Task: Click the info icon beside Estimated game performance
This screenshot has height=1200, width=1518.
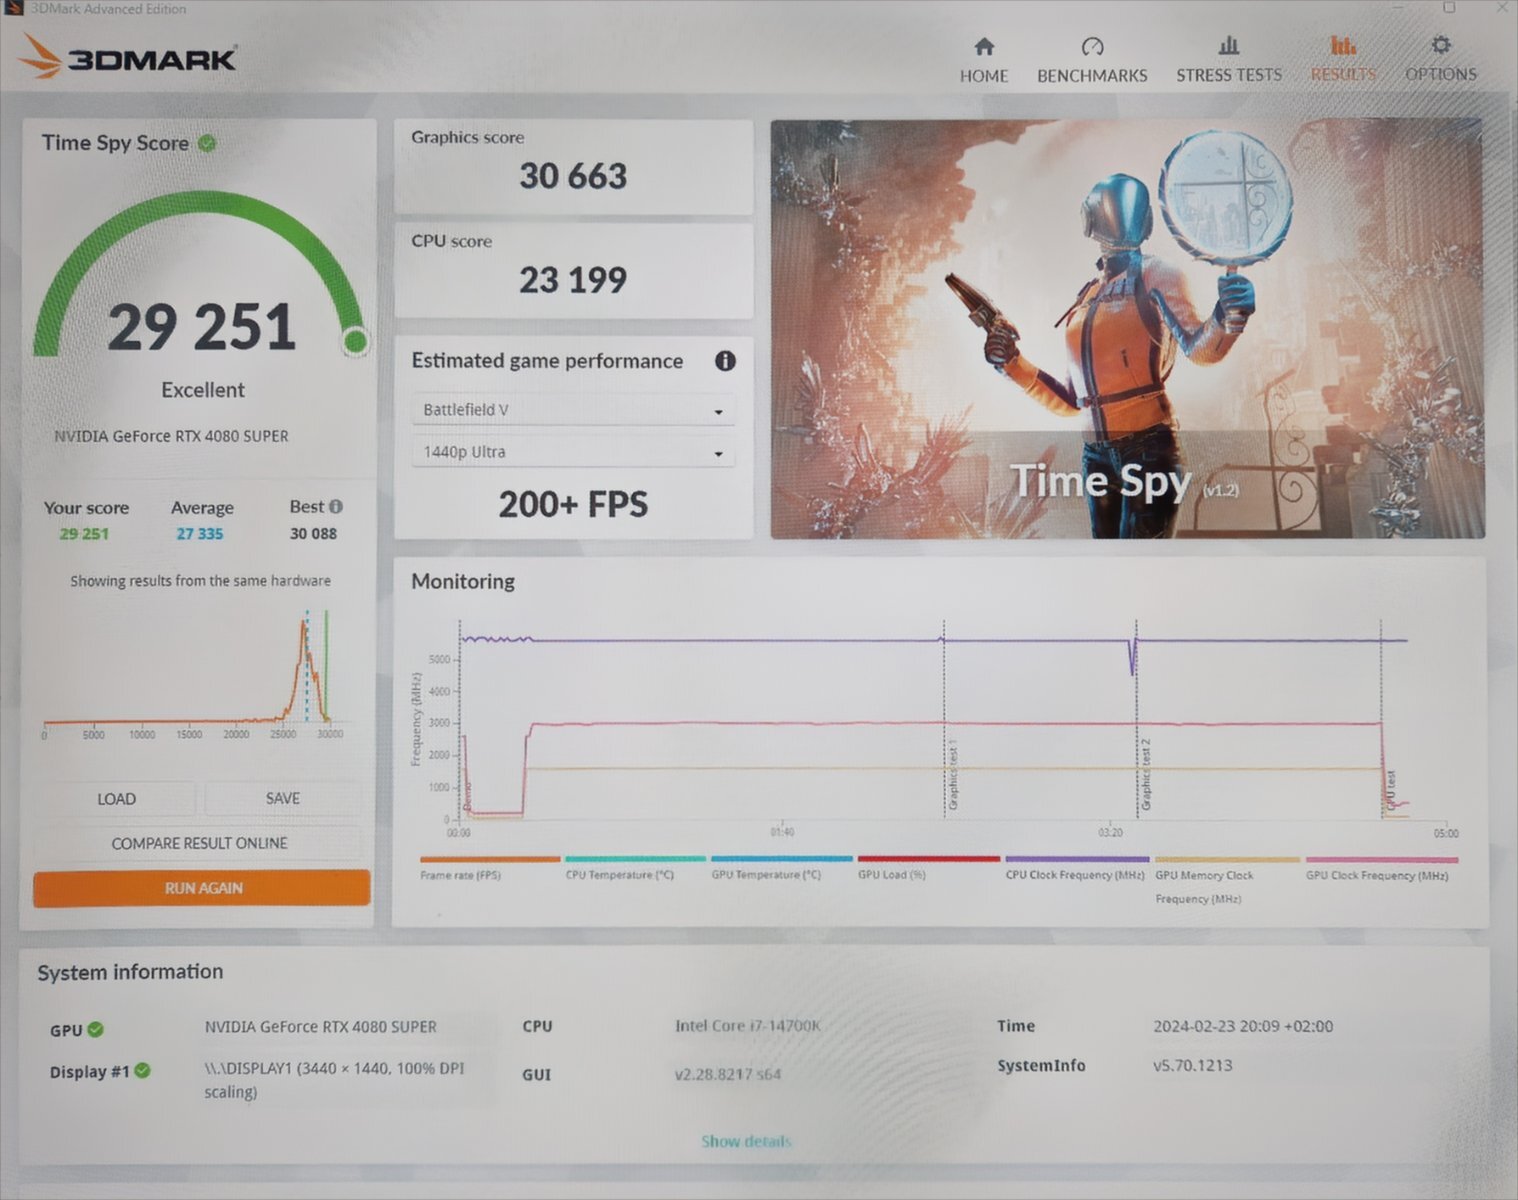Action: (x=725, y=361)
